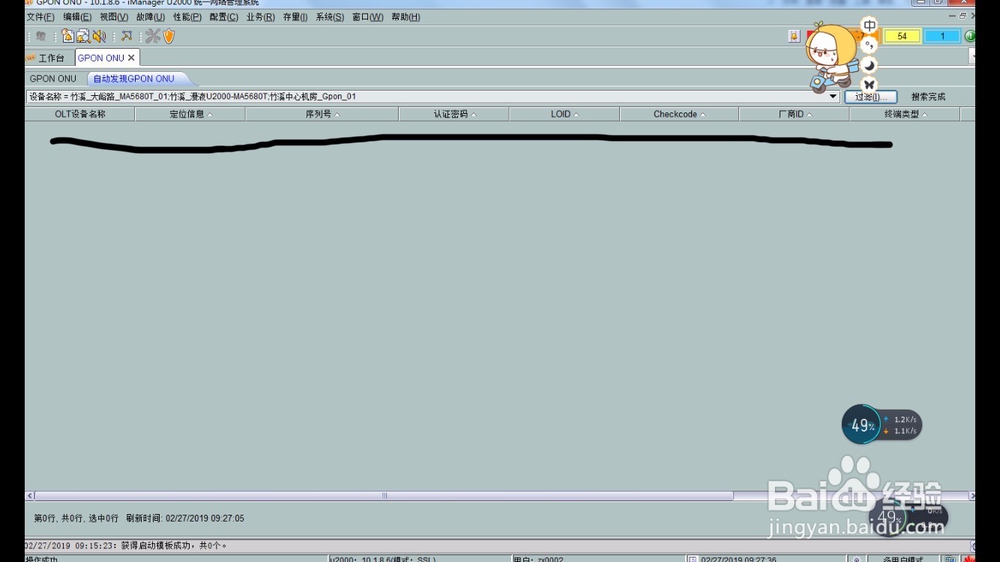Click the magnifier search document toolbar icon
This screenshot has width=1000, height=562.
(83, 36)
